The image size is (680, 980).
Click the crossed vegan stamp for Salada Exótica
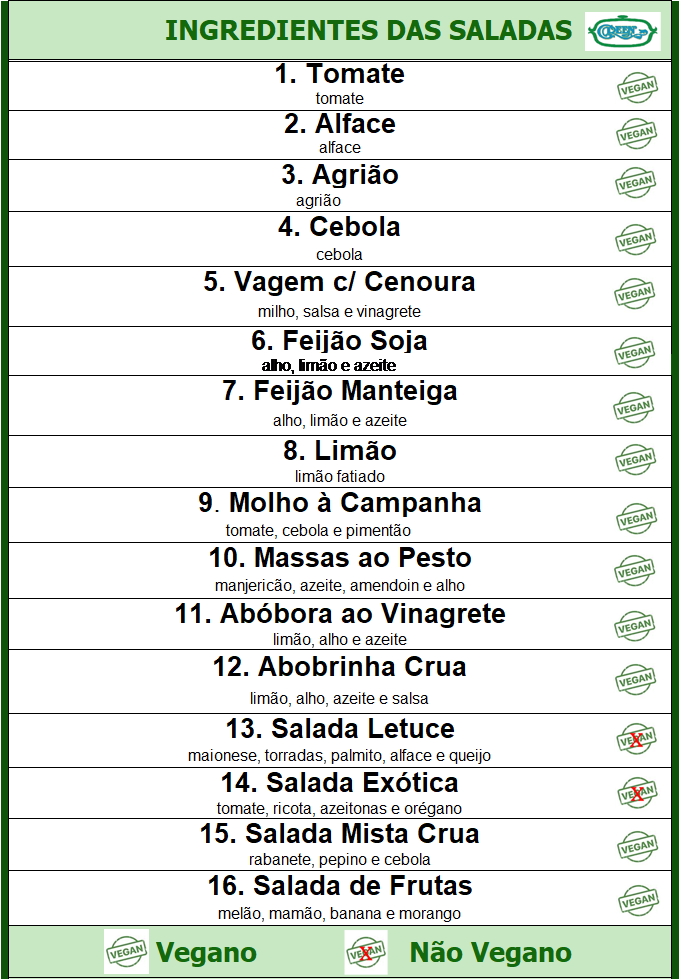[x=637, y=794]
